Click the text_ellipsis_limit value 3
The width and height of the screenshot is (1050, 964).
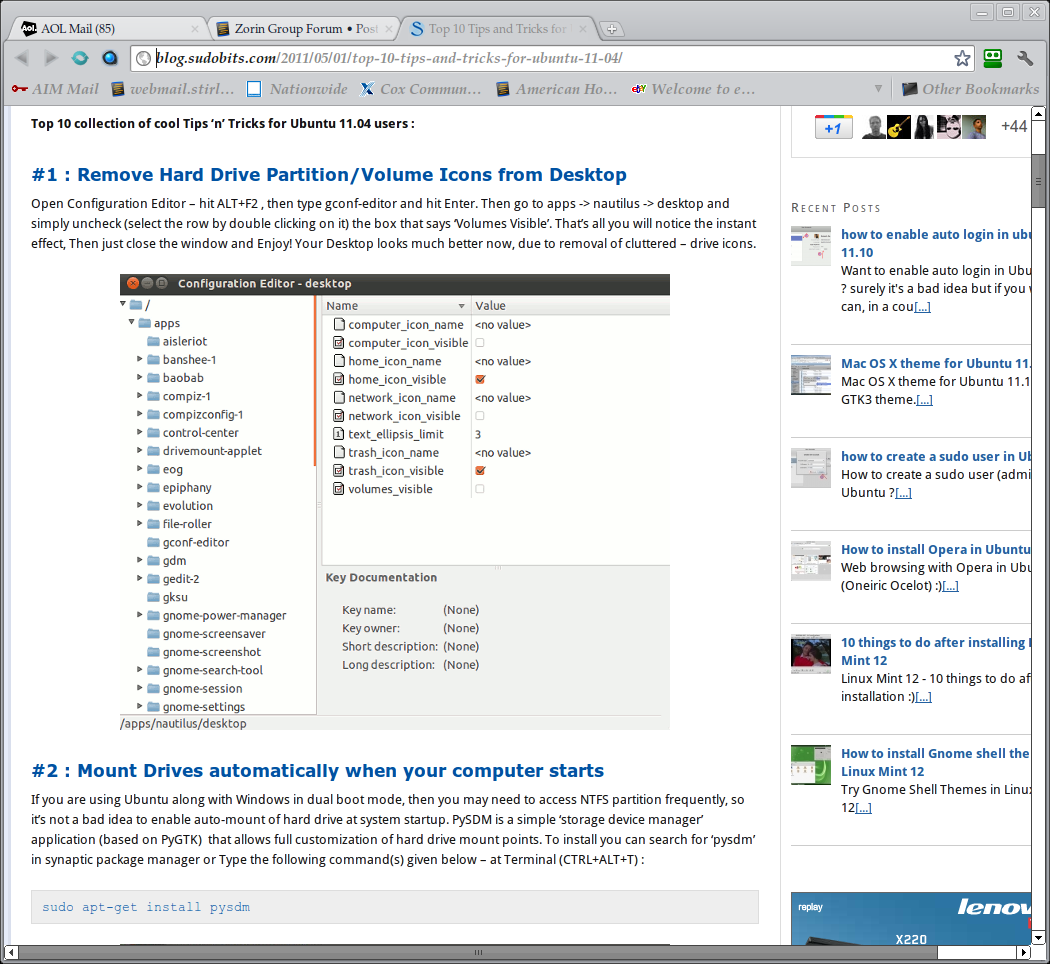478,434
